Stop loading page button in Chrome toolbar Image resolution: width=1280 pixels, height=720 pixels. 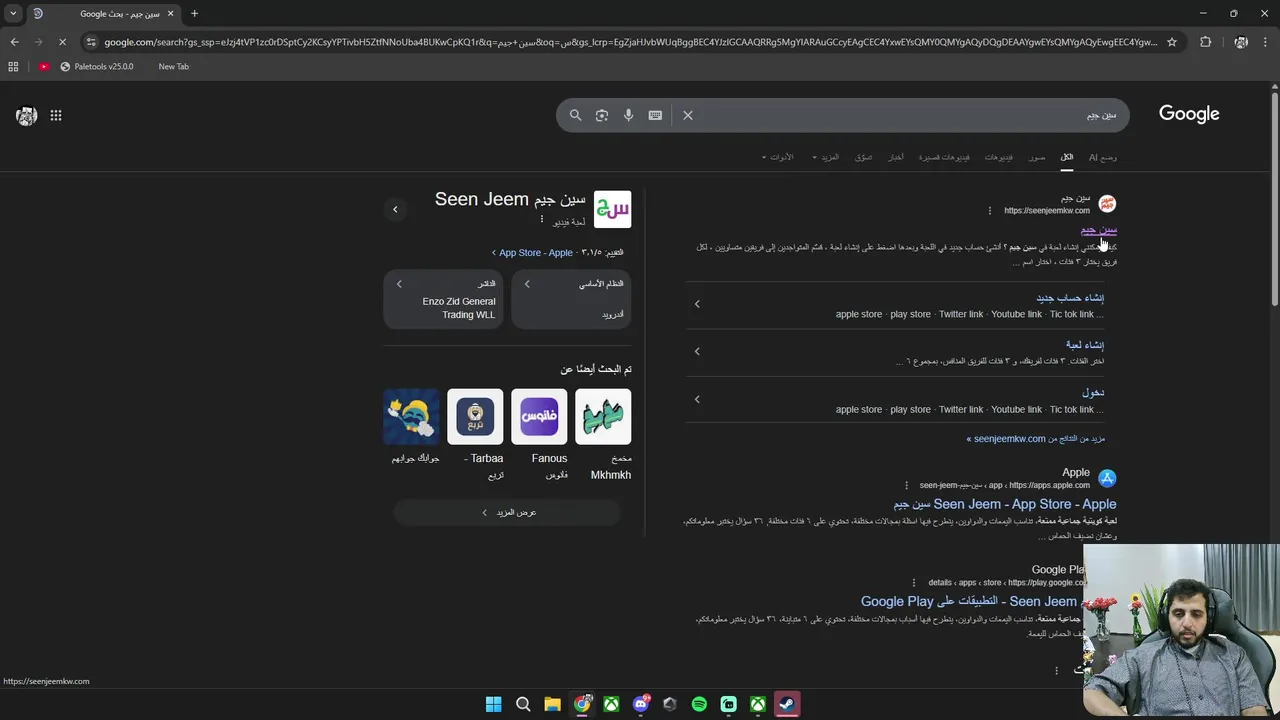(x=62, y=42)
